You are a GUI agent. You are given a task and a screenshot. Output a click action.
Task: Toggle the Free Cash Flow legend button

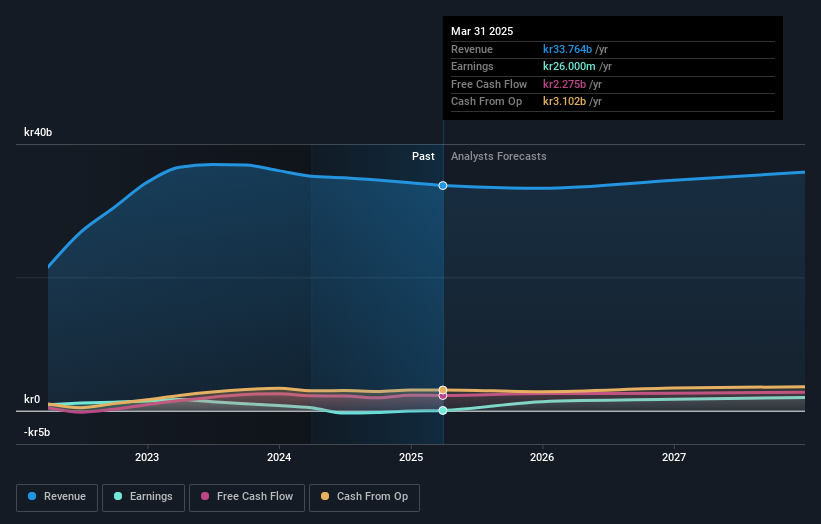tap(247, 497)
